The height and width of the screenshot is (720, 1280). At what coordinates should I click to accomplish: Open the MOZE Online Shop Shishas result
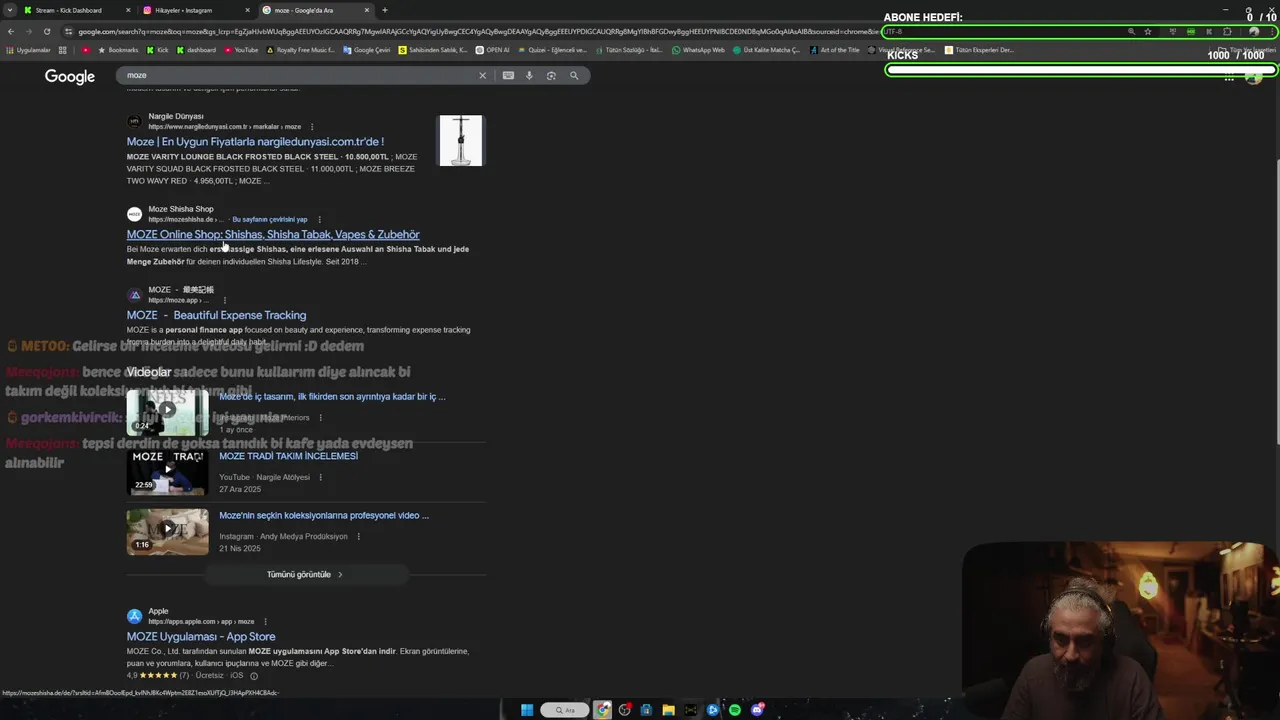[273, 235]
